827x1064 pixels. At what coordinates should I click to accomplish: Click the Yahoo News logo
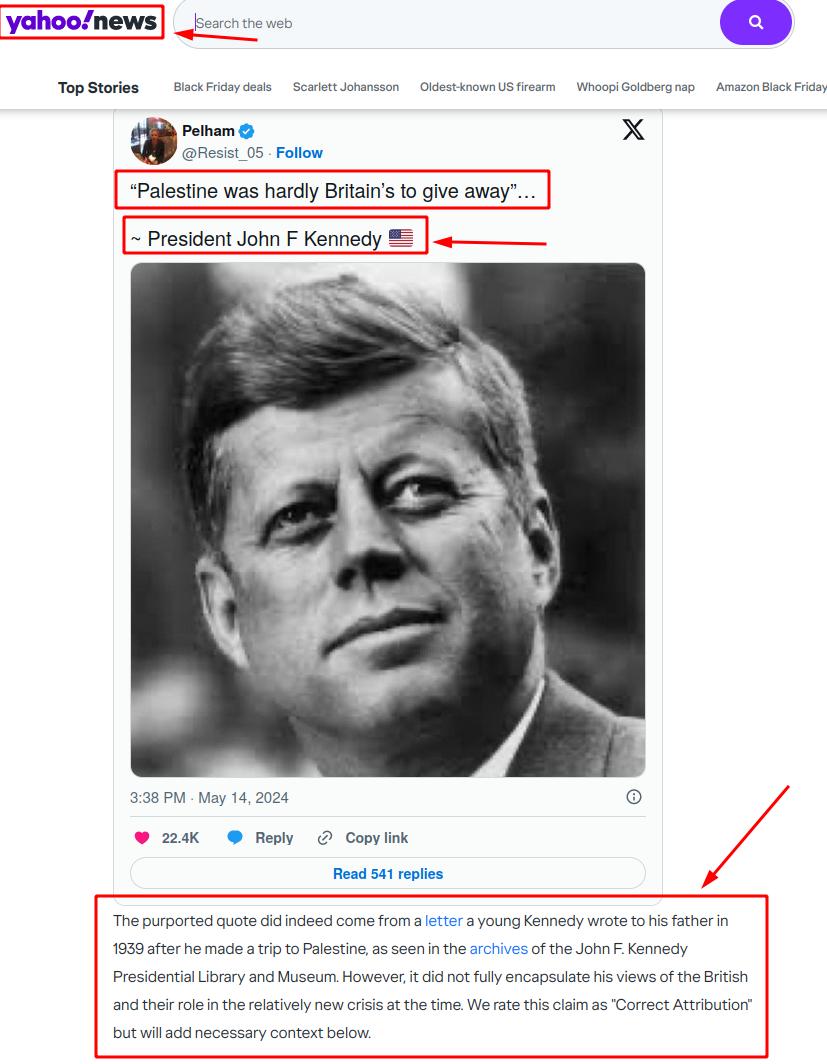point(83,22)
